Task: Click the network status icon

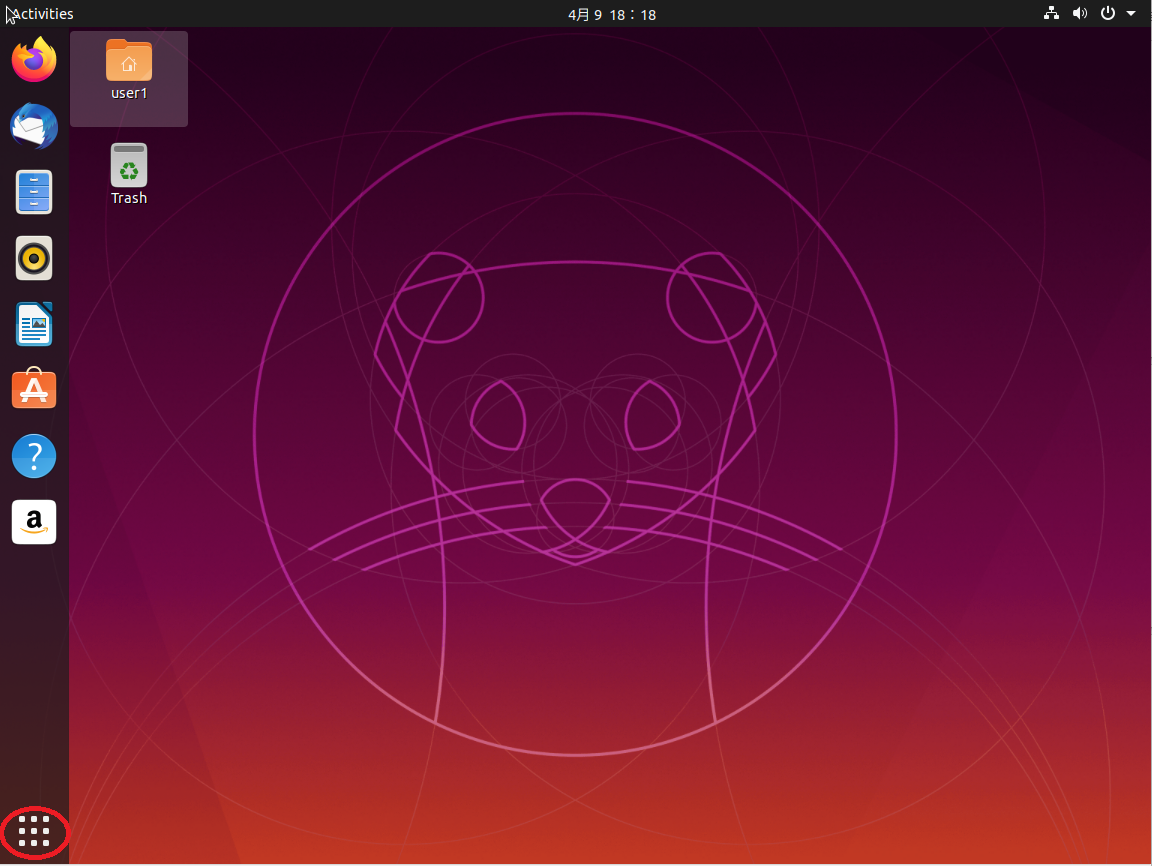Action: (x=1051, y=13)
